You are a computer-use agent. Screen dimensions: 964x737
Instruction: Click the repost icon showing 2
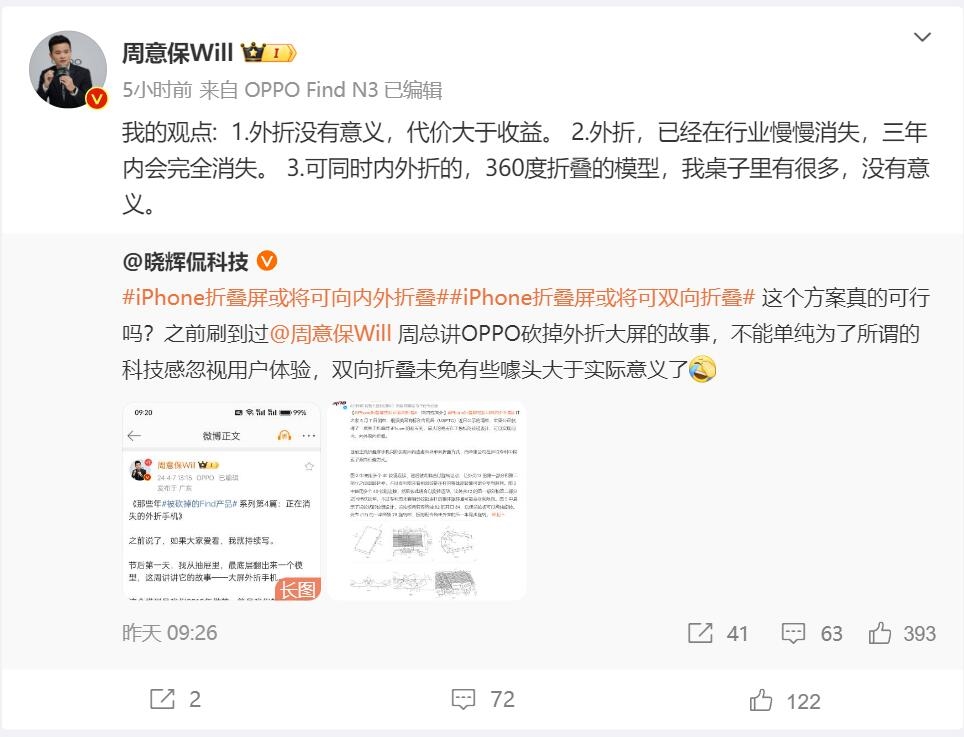[175, 700]
